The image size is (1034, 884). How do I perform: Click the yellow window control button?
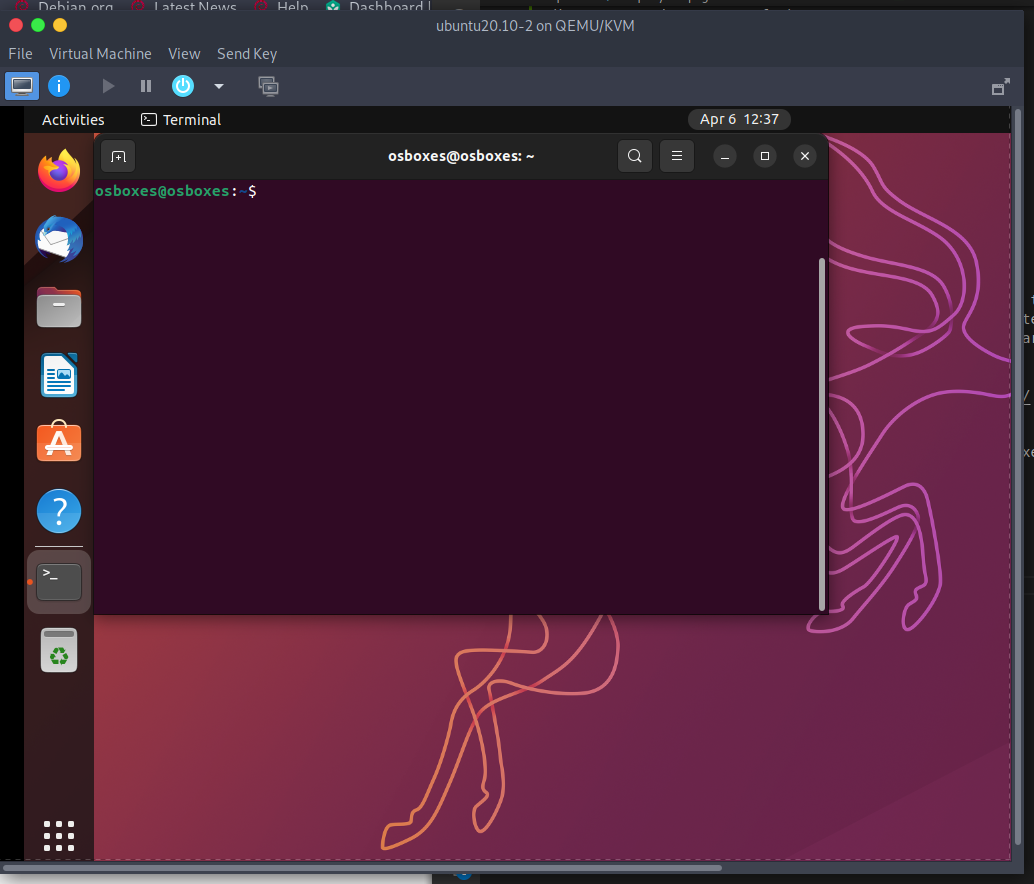pos(60,25)
